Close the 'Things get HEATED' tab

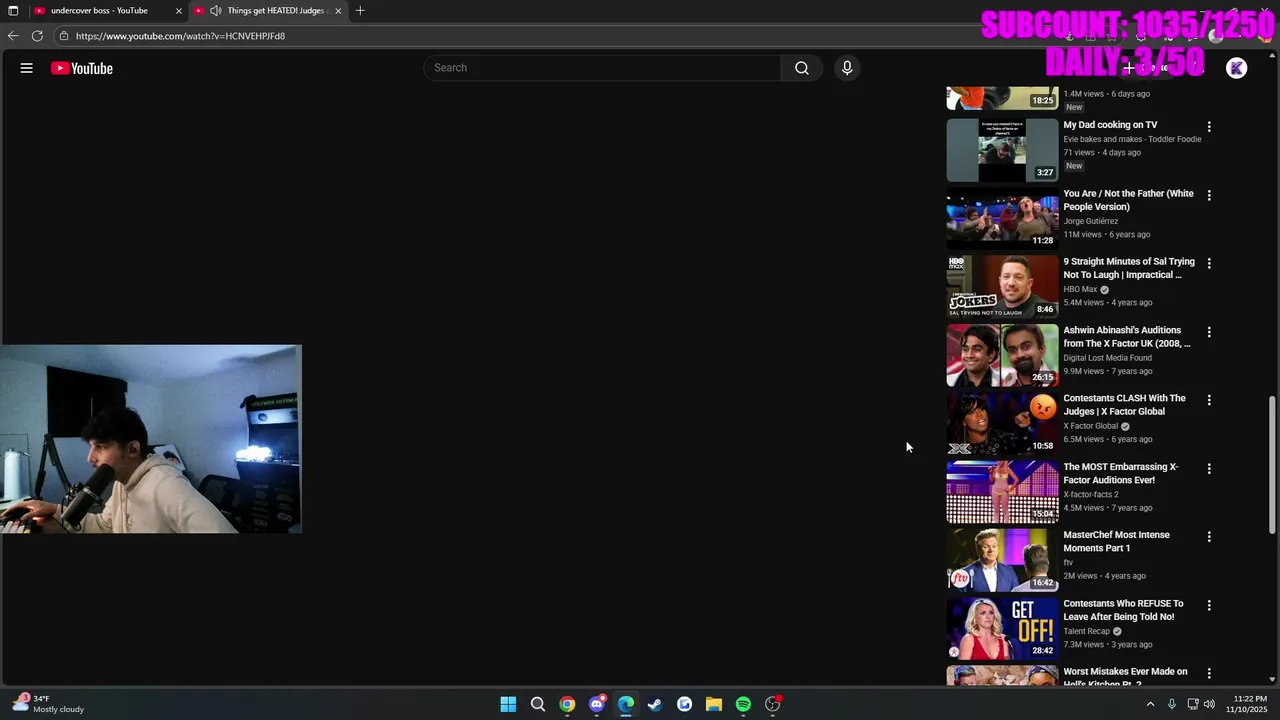point(338,11)
